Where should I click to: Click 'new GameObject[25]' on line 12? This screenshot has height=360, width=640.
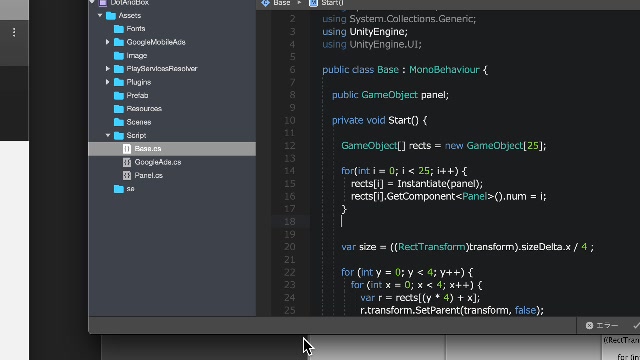pyautogui.click(x=493, y=146)
